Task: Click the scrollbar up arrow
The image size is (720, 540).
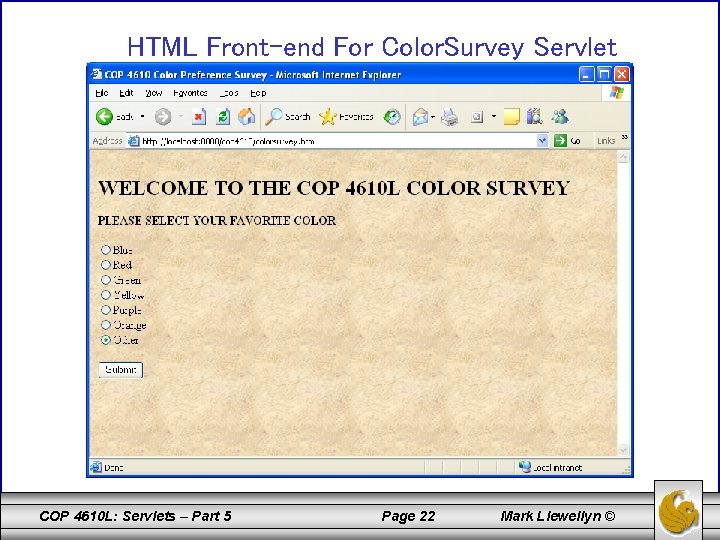Action: 623,157
